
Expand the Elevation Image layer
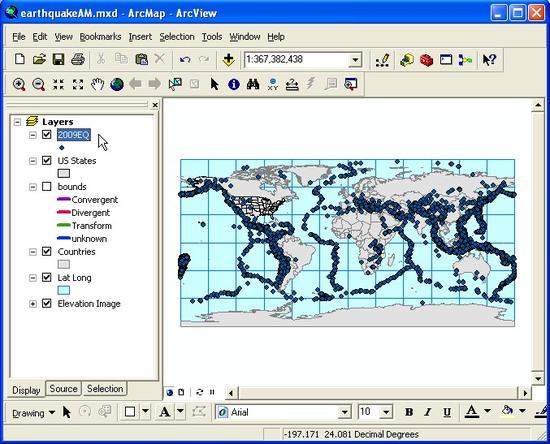33,304
